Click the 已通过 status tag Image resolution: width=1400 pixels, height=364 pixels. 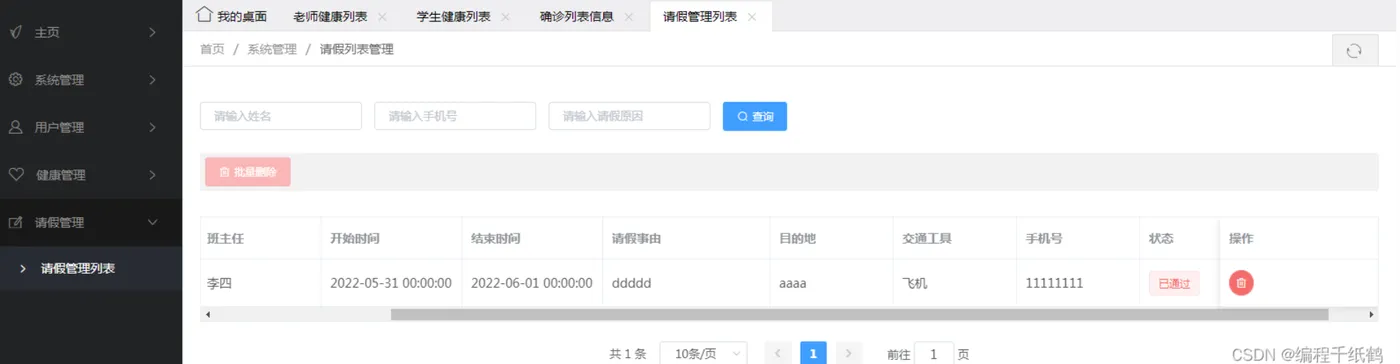[x=1174, y=283]
